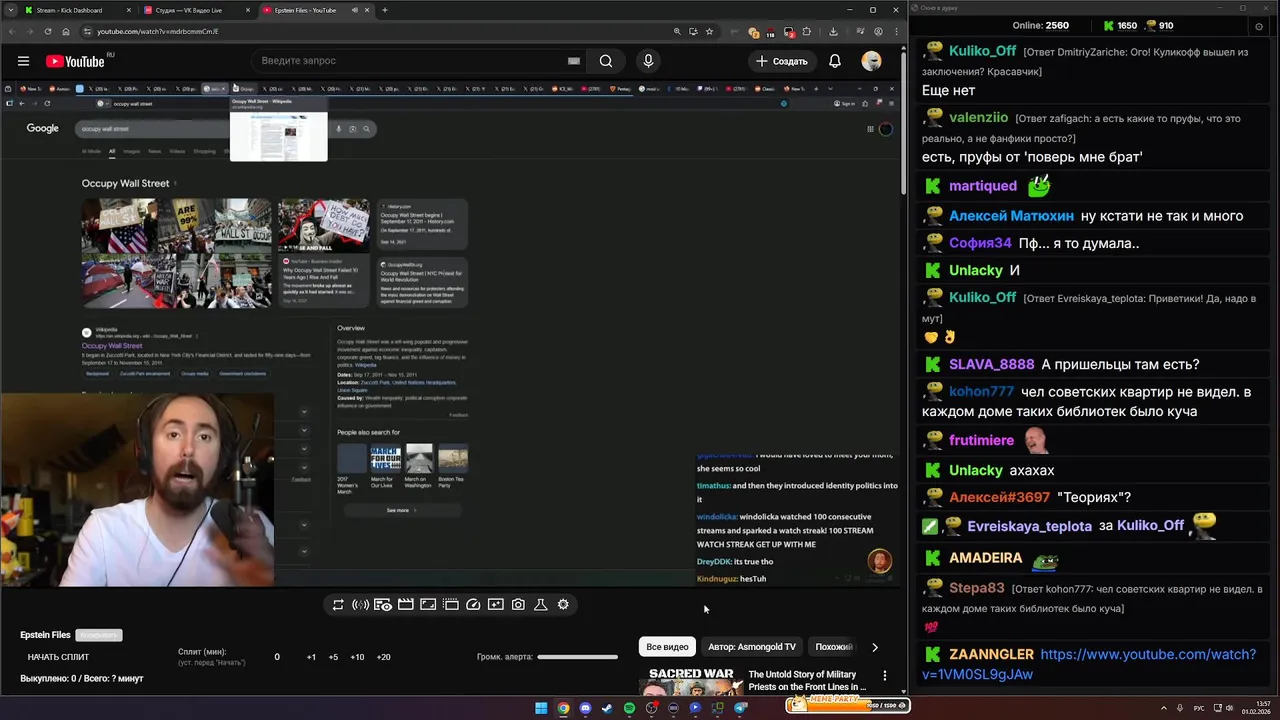
Task: Reload the page in Chrome
Action: (x=47, y=31)
